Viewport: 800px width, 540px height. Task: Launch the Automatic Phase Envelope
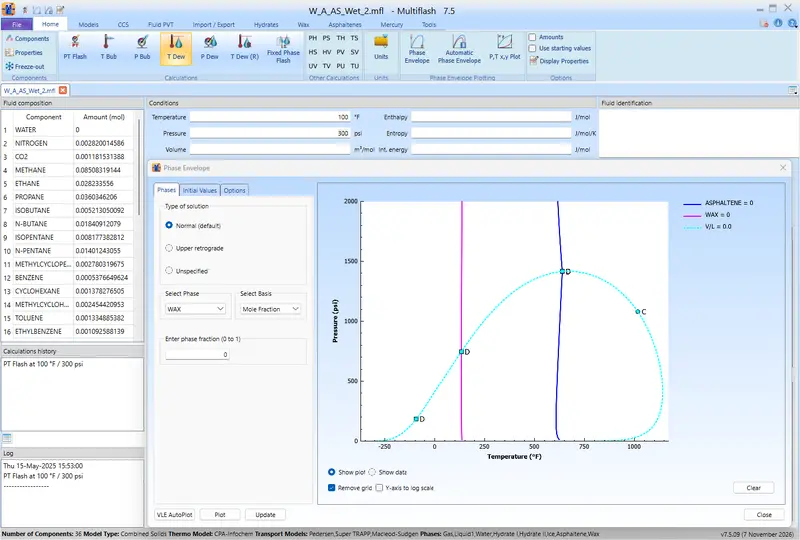[x=460, y=47]
